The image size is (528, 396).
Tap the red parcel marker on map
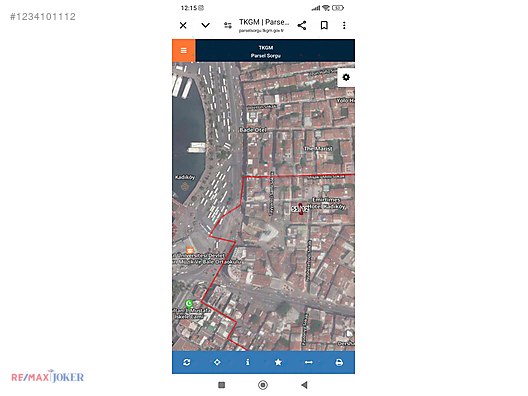[x=301, y=209]
